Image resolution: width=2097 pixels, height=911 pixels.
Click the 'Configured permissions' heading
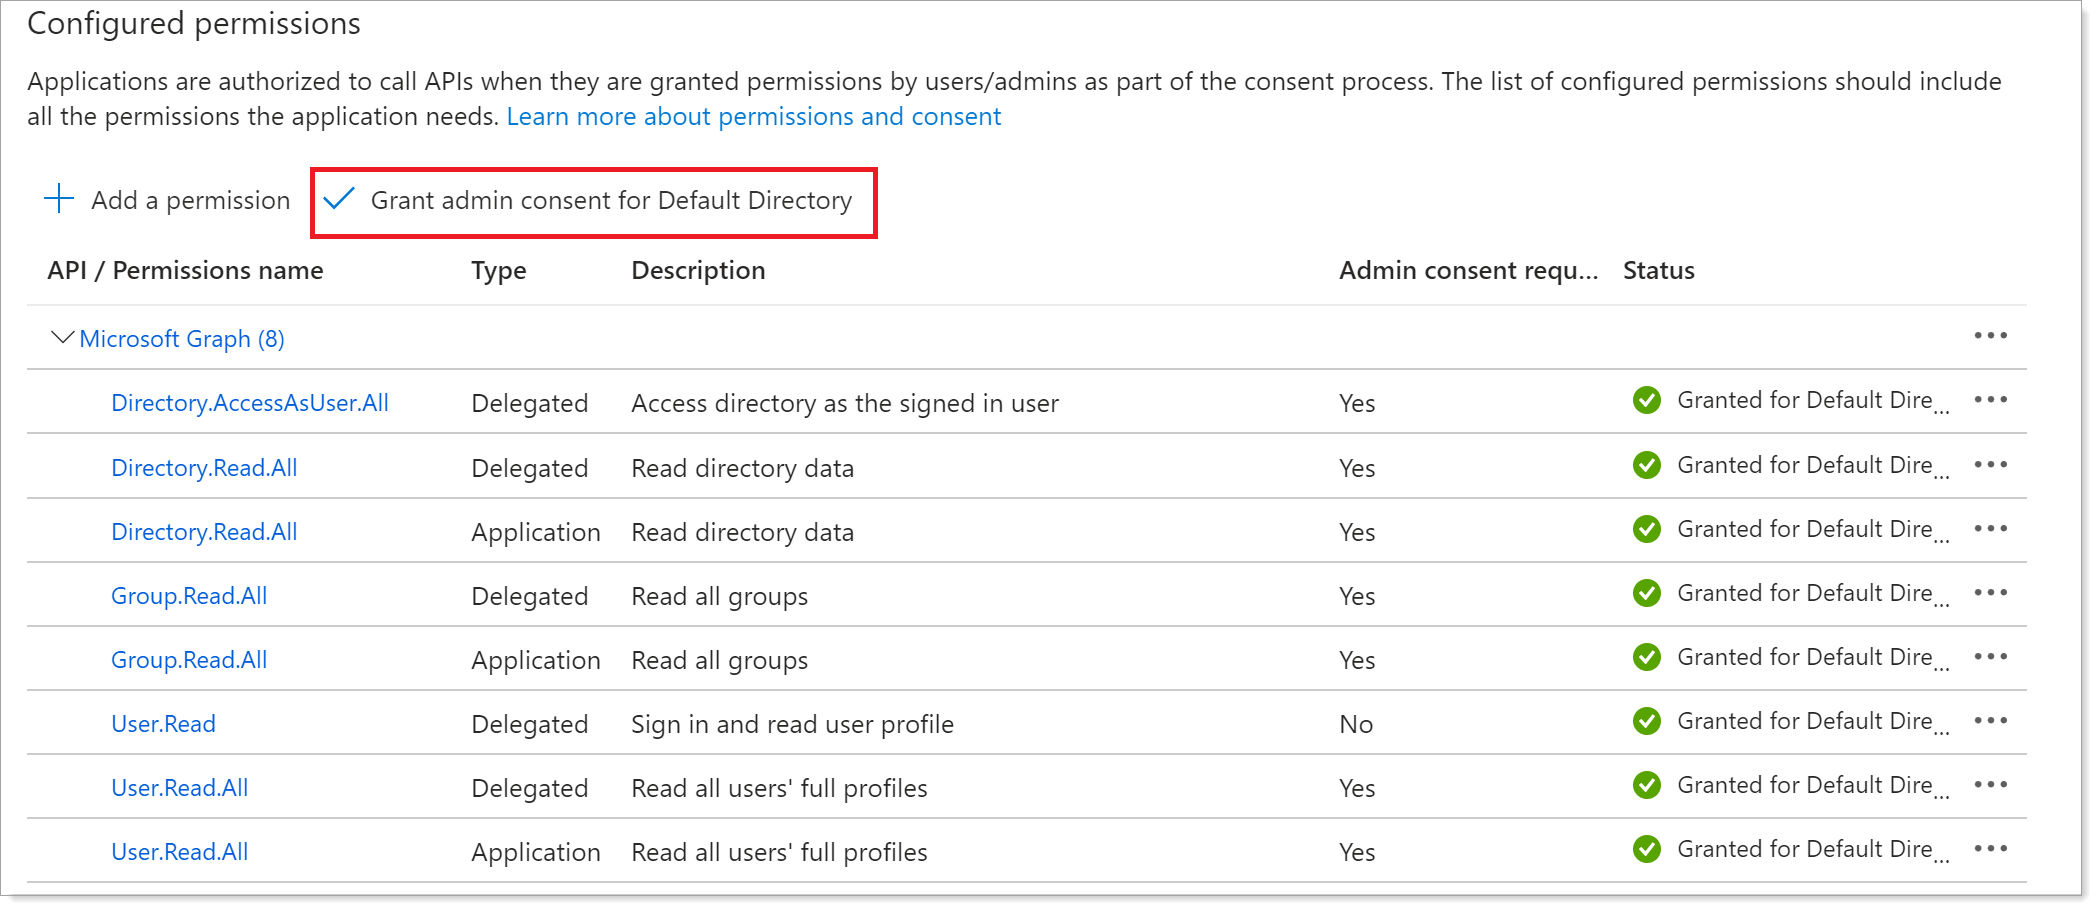[194, 23]
